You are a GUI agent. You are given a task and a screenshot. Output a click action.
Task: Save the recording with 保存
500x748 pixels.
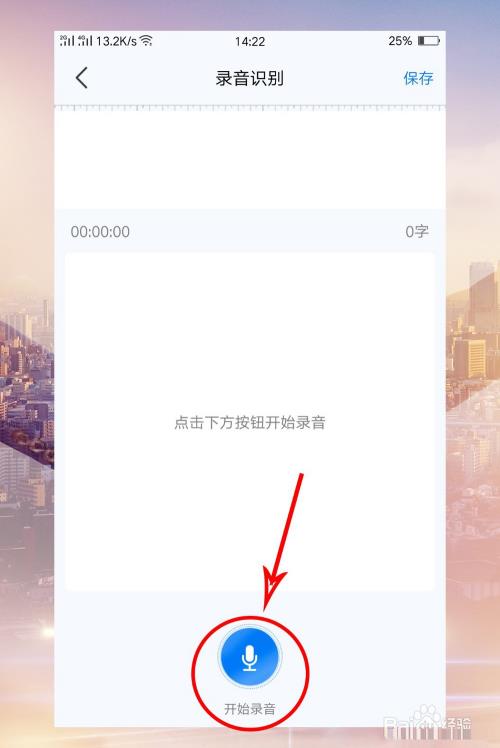pos(418,78)
